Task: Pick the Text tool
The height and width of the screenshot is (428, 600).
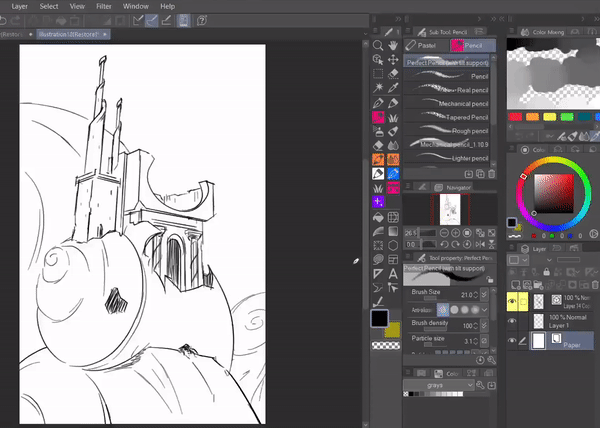Action: pos(394,273)
